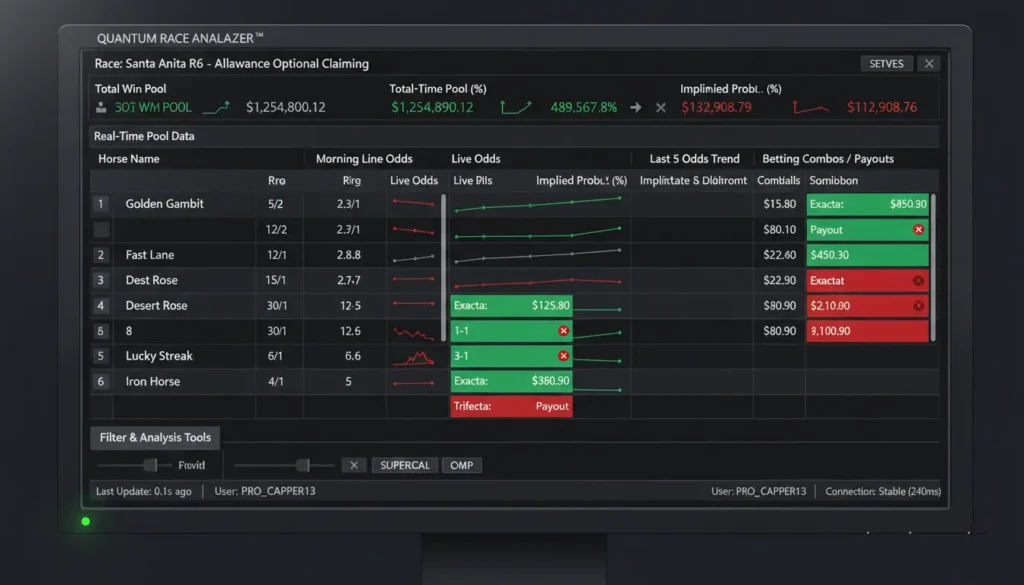1024x585 pixels.
Task: Click the SUPERCAL button
Action: 405,466
